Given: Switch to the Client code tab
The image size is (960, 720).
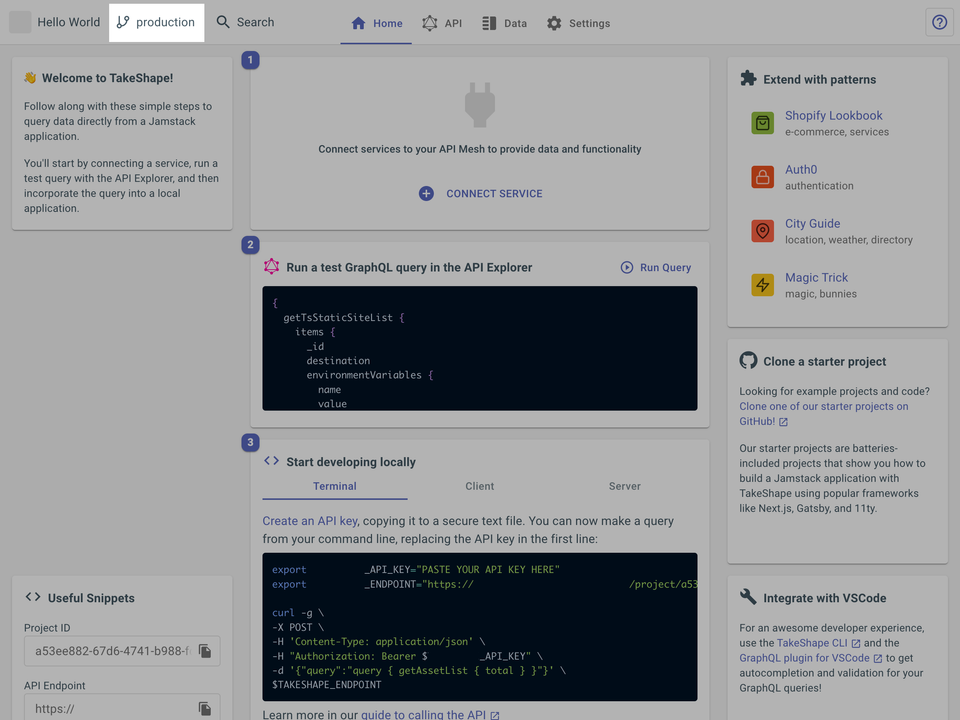Looking at the screenshot, I should point(480,486).
